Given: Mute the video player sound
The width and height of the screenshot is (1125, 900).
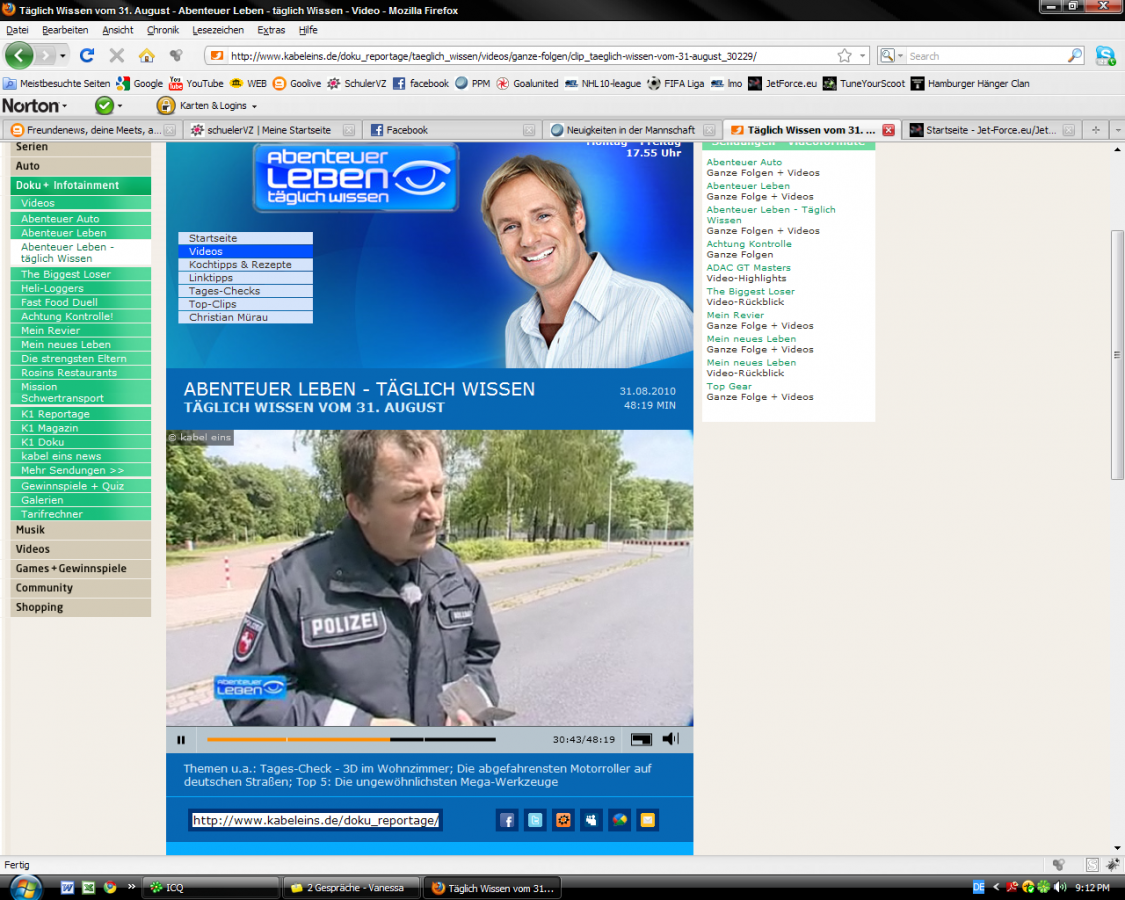Looking at the screenshot, I should tap(671, 739).
